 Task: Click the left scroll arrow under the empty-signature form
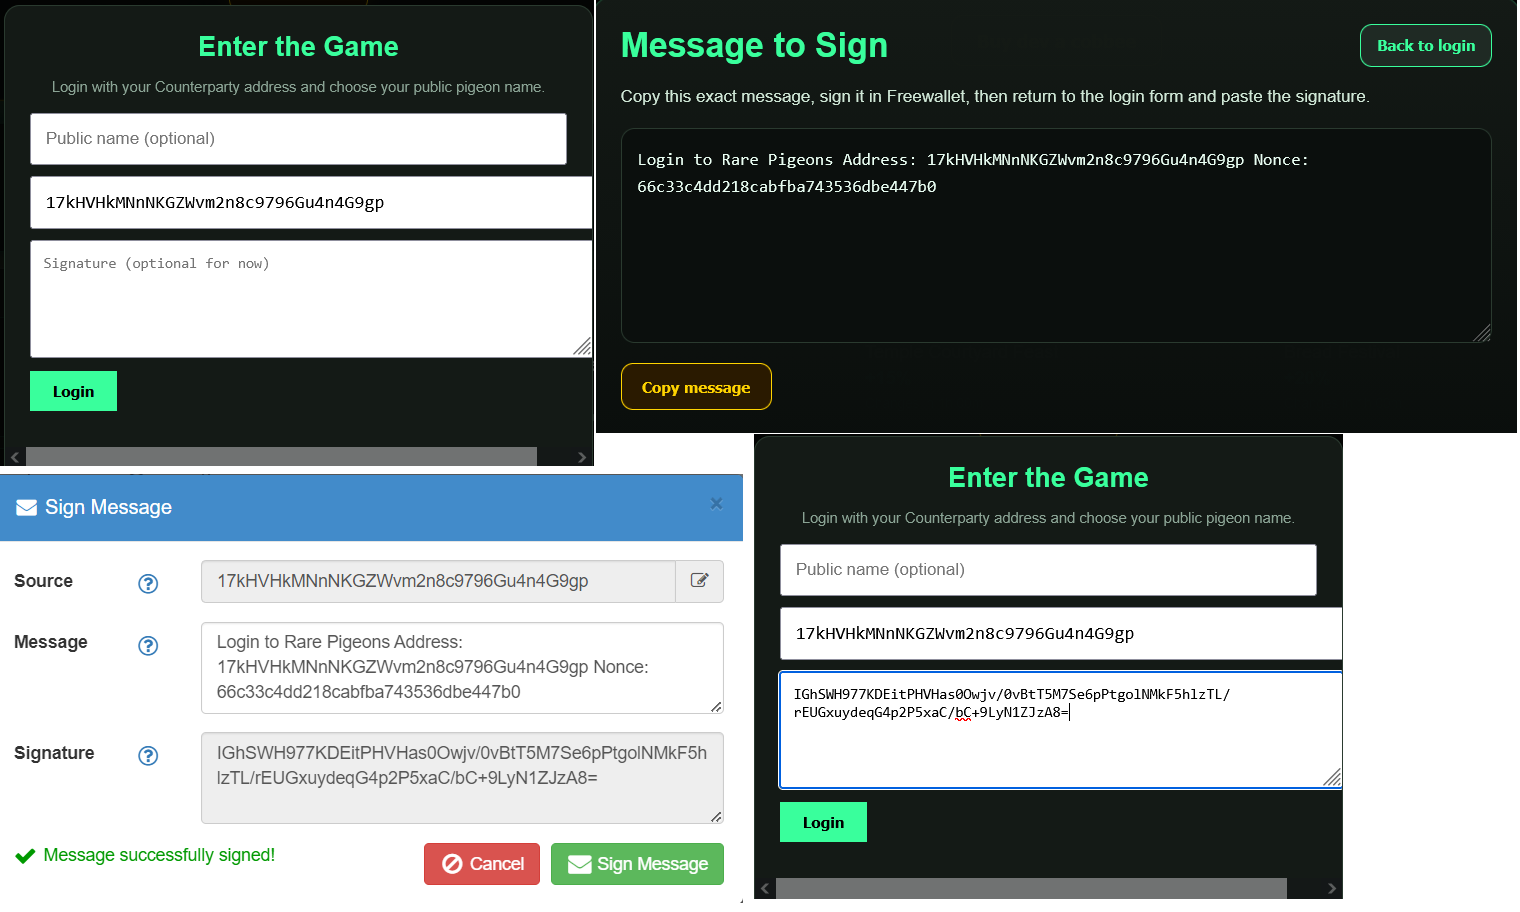pos(15,457)
